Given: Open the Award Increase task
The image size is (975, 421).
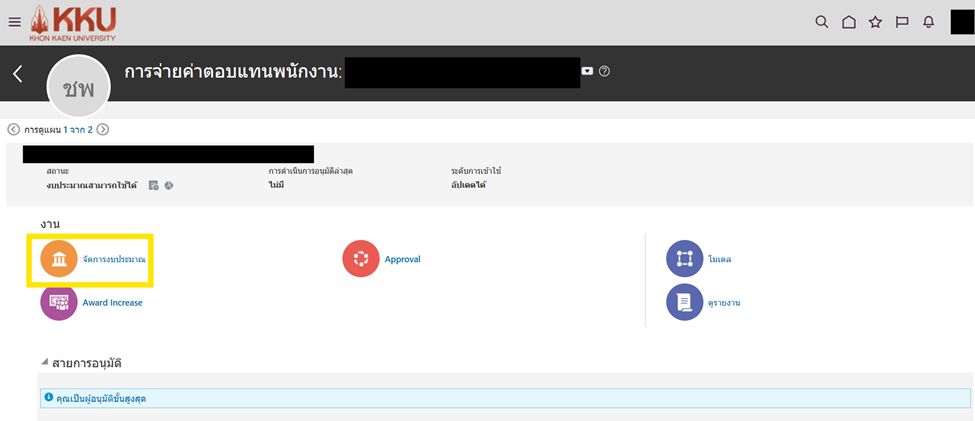Looking at the screenshot, I should (x=112, y=302).
